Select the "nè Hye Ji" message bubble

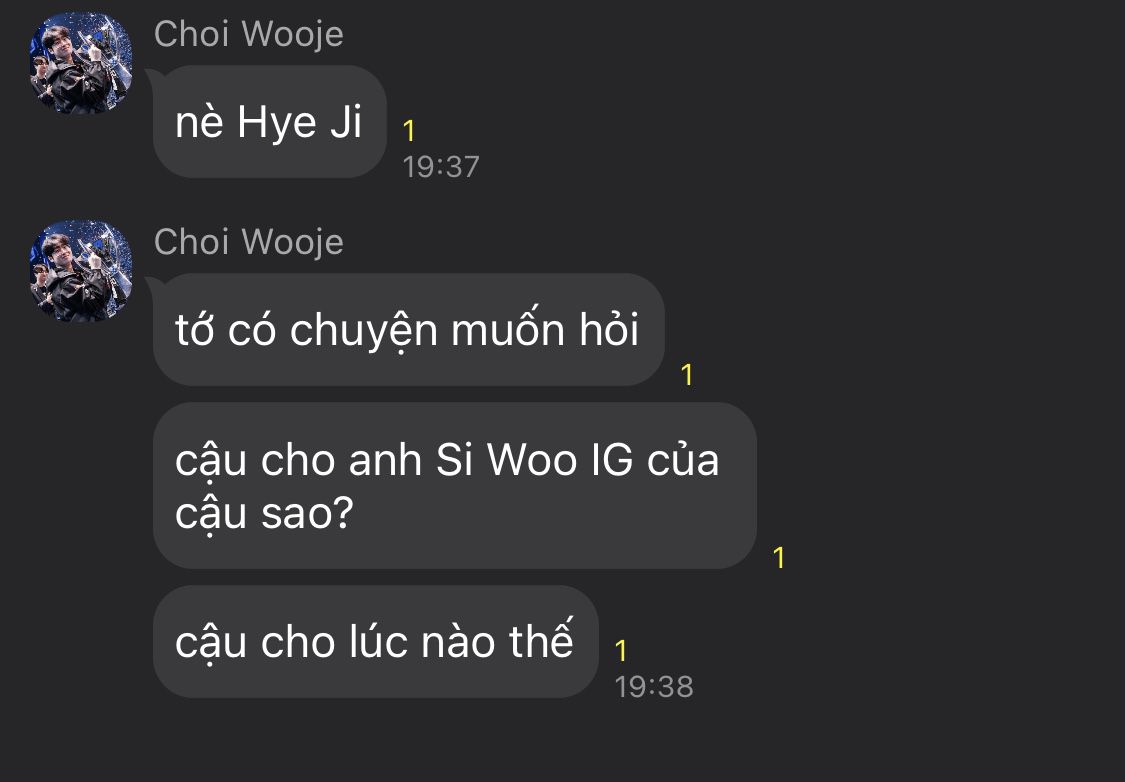click(270, 121)
